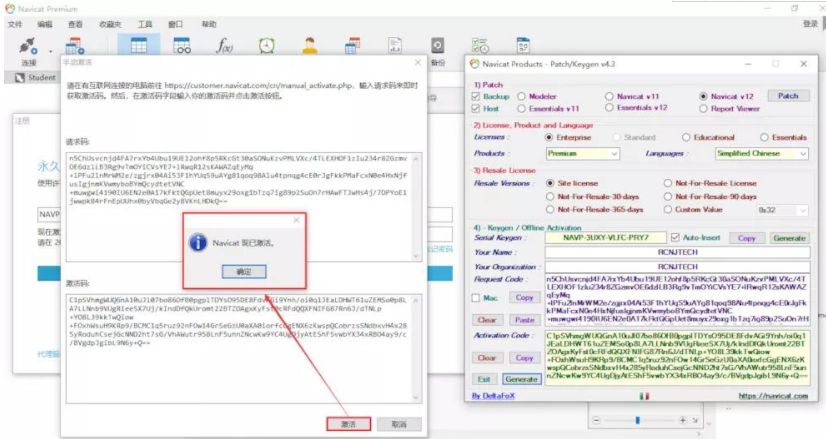Image resolution: width=826 pixels, height=439 pixels.
Task: Click 登录 at Navicat top right
Action: click(x=810, y=24)
